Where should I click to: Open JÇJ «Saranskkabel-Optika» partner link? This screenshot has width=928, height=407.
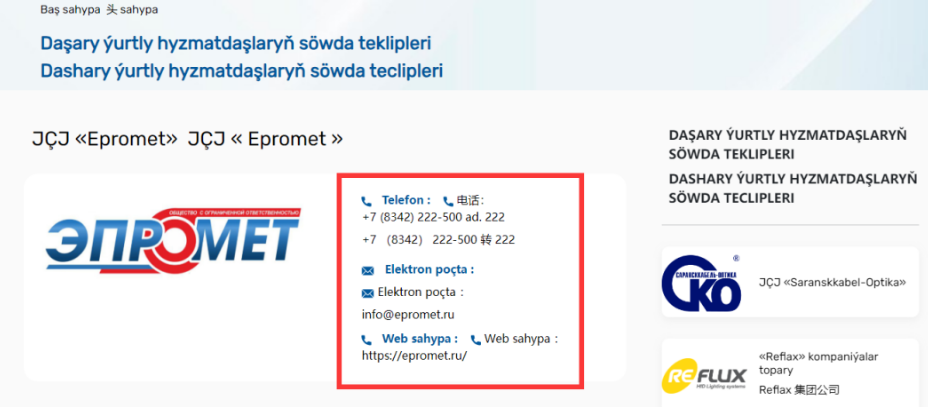832,283
